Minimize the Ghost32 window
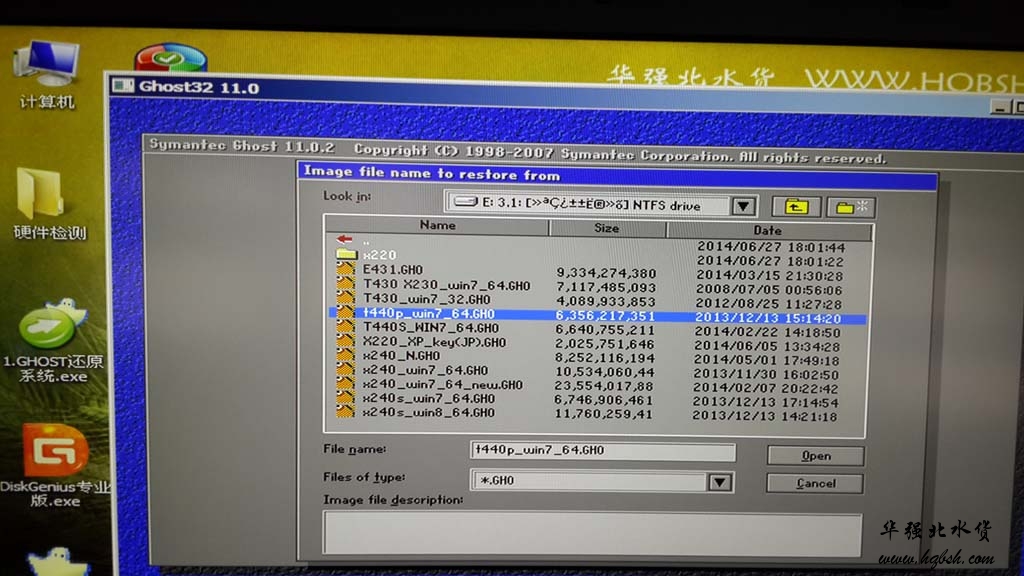 click(999, 107)
